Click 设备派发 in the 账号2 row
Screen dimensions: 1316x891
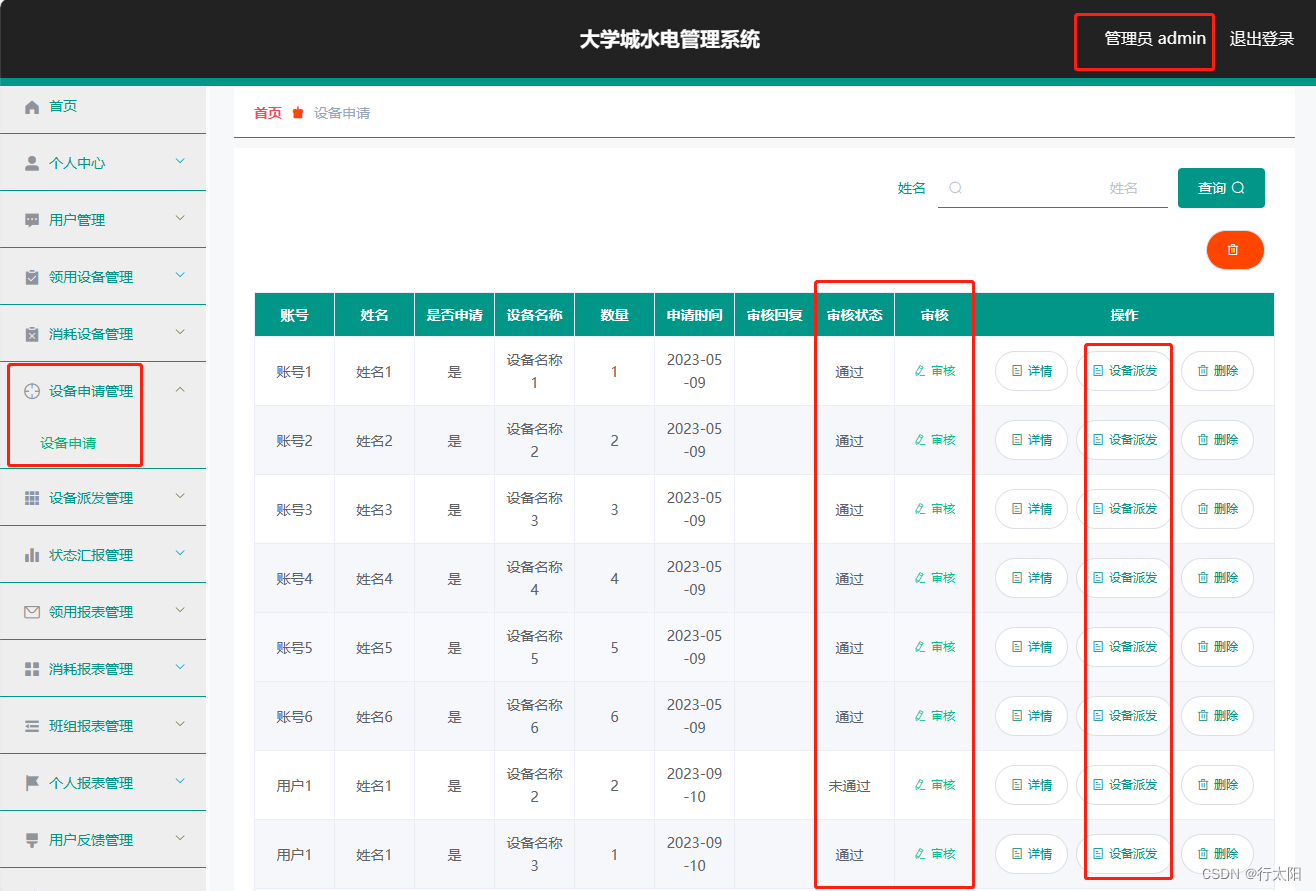pos(1124,440)
